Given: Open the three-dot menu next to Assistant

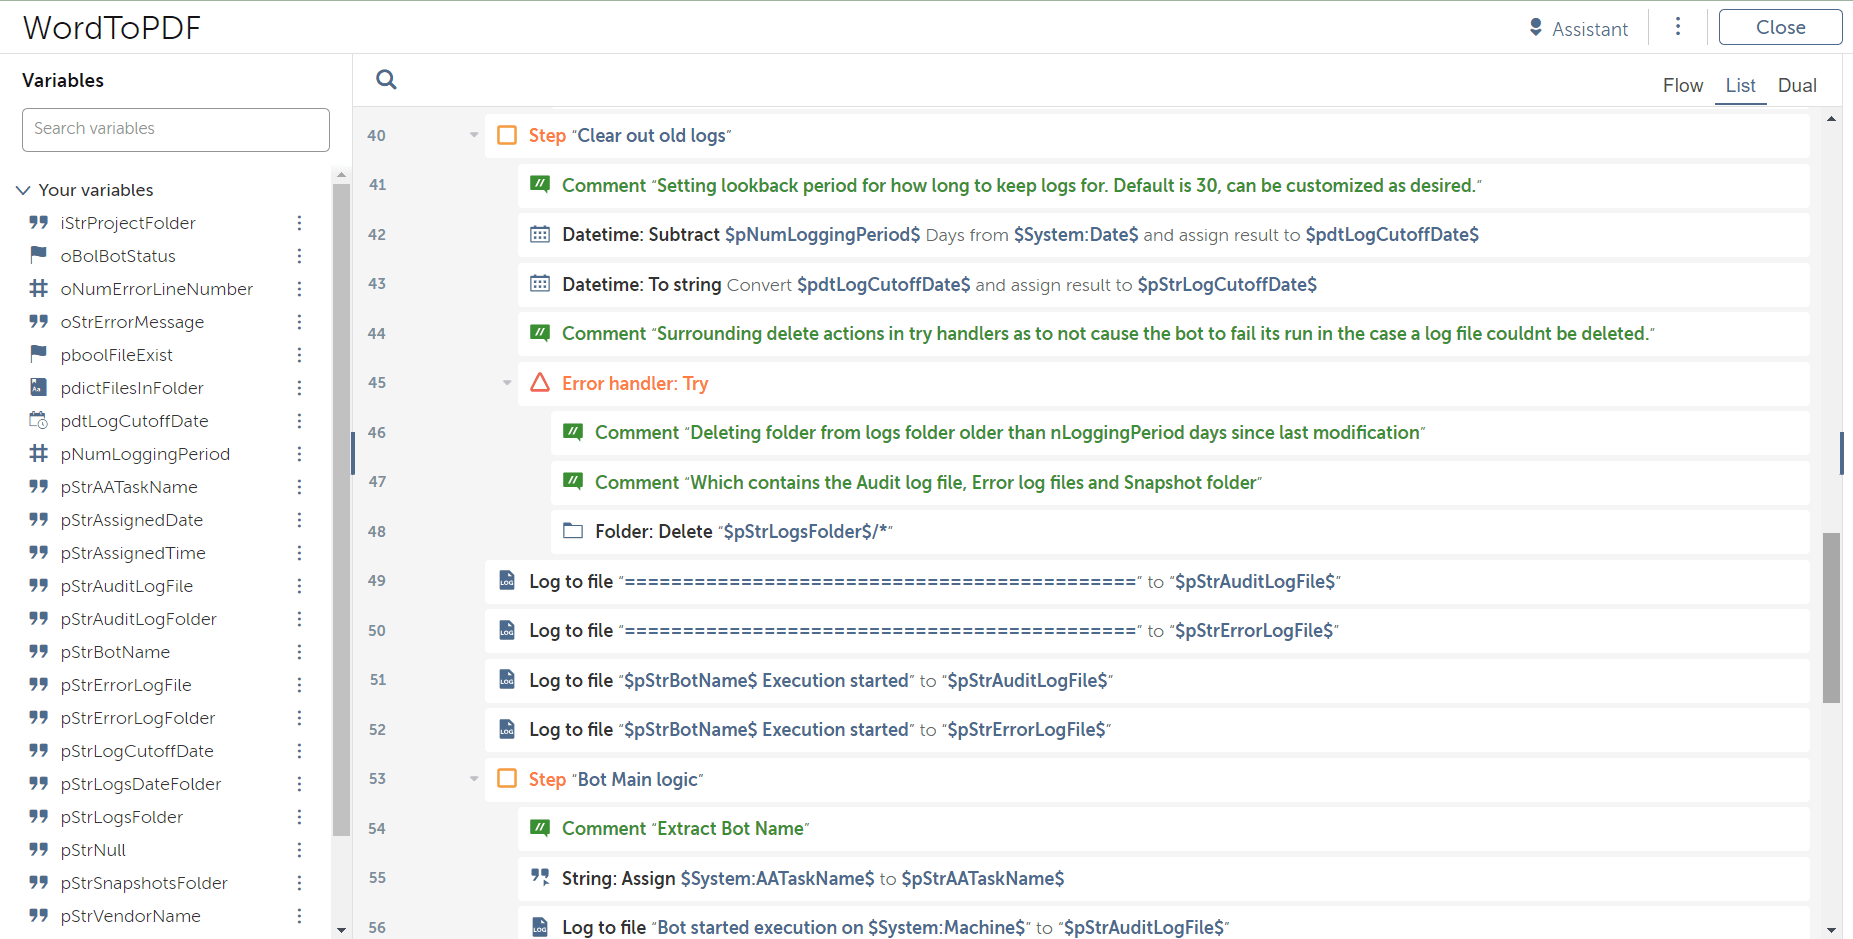Looking at the screenshot, I should [1678, 27].
